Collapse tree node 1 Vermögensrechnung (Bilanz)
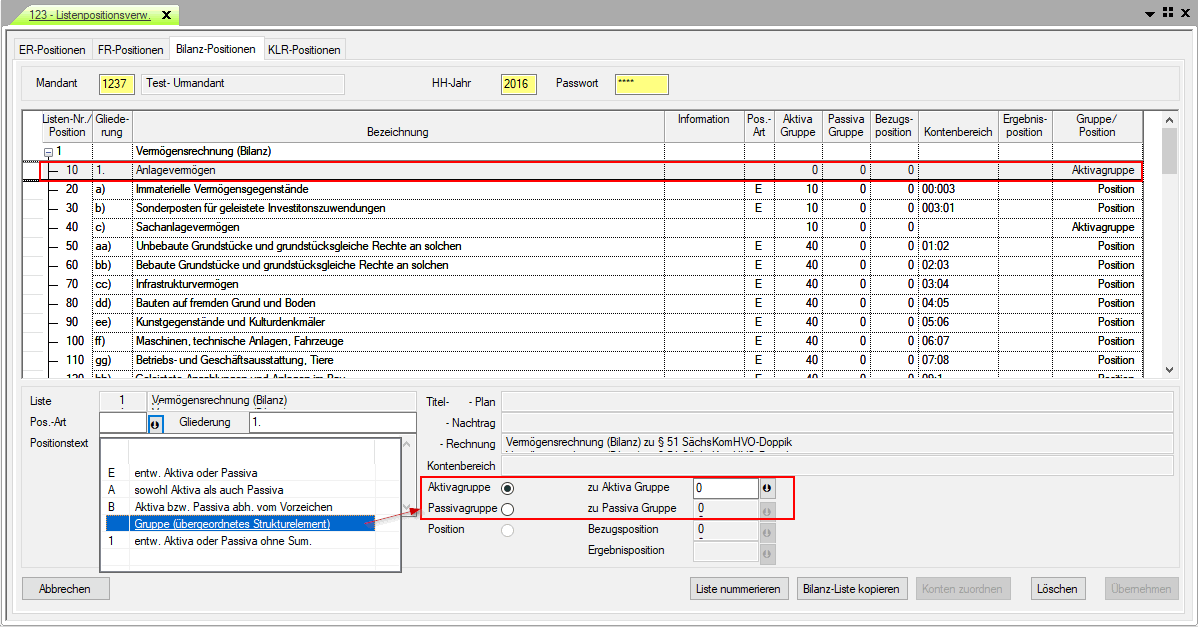 pyautogui.click(x=46, y=152)
